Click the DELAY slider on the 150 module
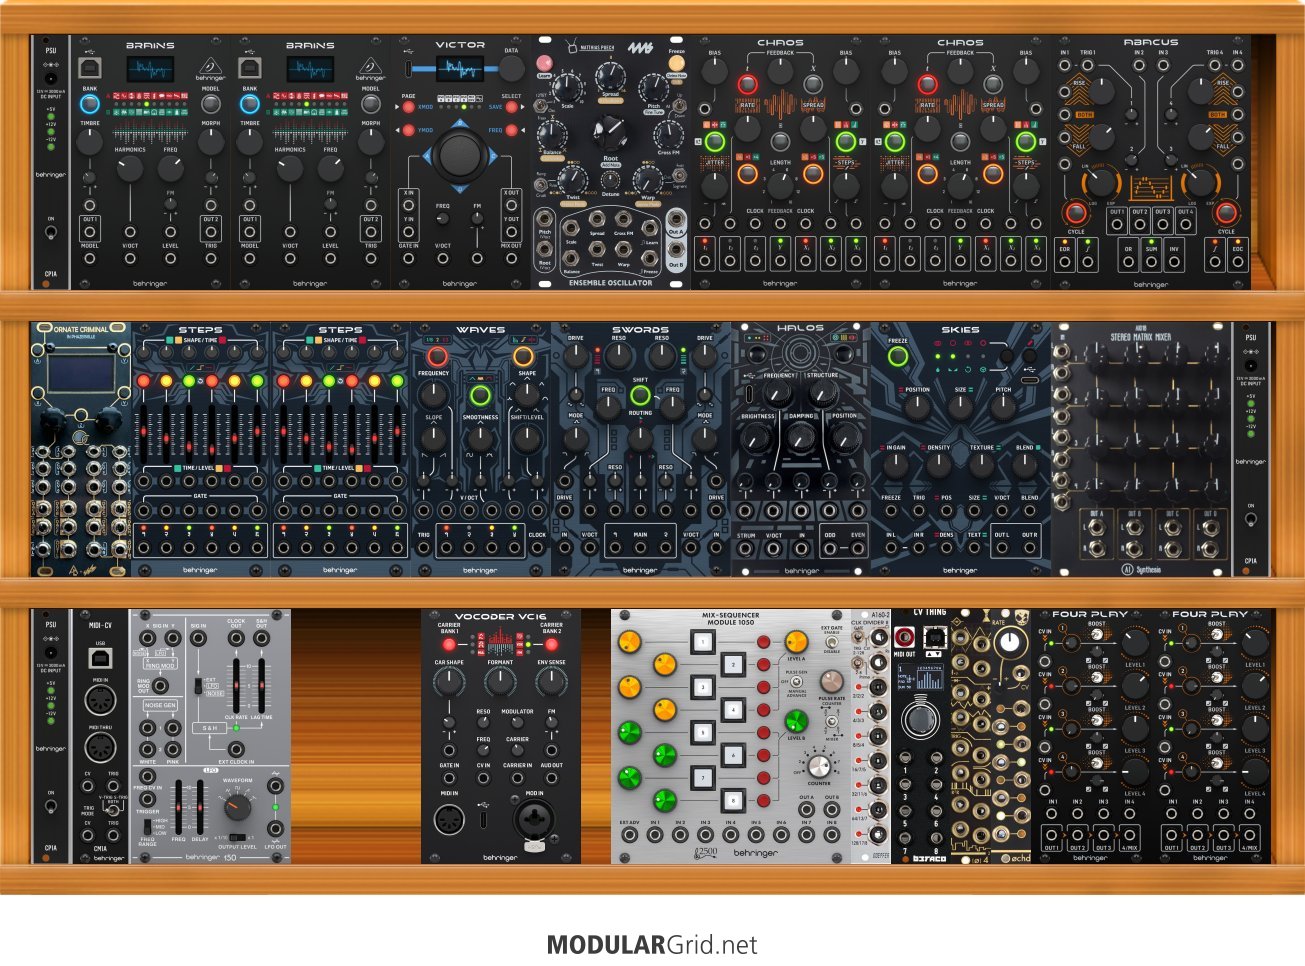The width and height of the screenshot is (1305, 966). 200,807
